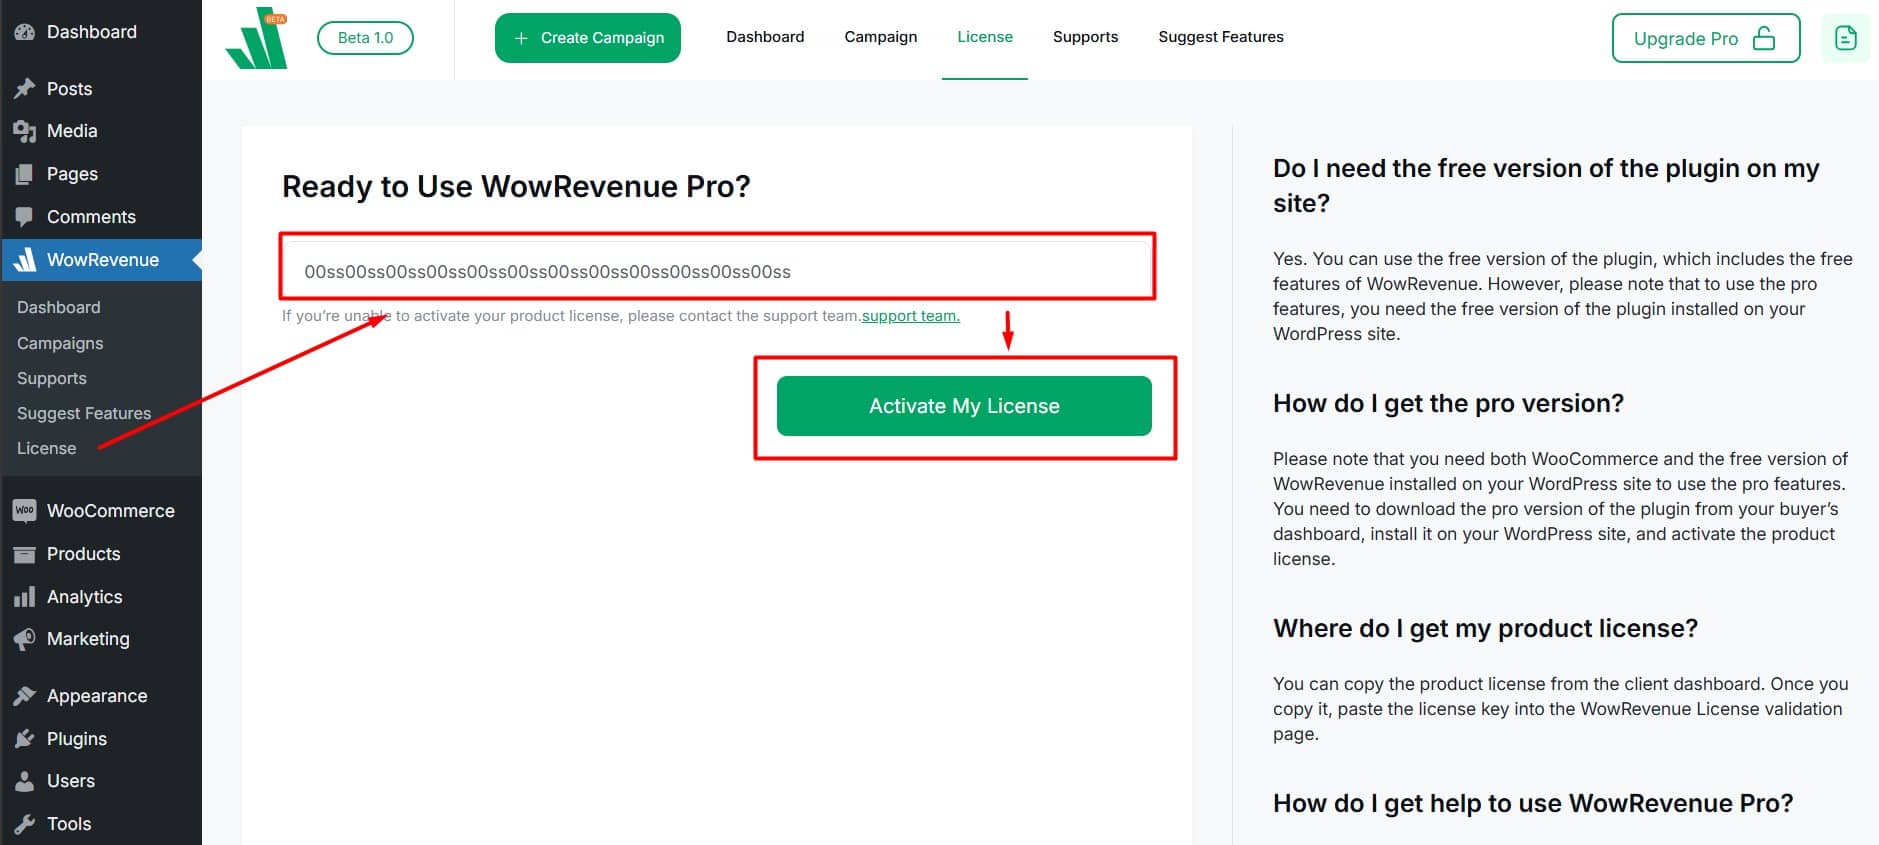Open Dashboard under WowRevenue submenu
1879x845 pixels.
(59, 308)
